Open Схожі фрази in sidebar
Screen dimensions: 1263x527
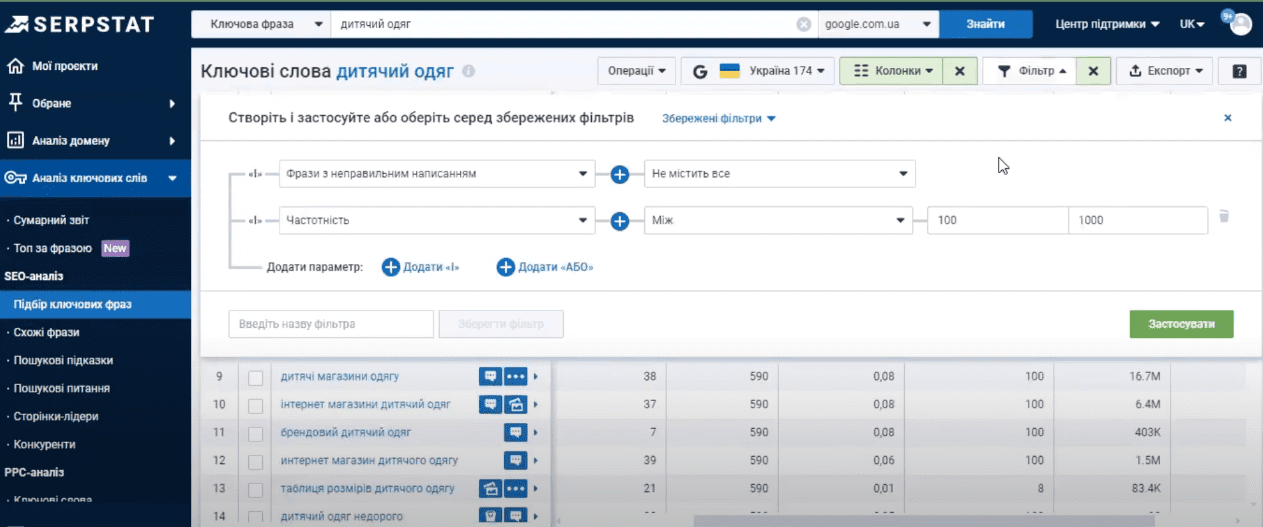[x=46, y=332]
